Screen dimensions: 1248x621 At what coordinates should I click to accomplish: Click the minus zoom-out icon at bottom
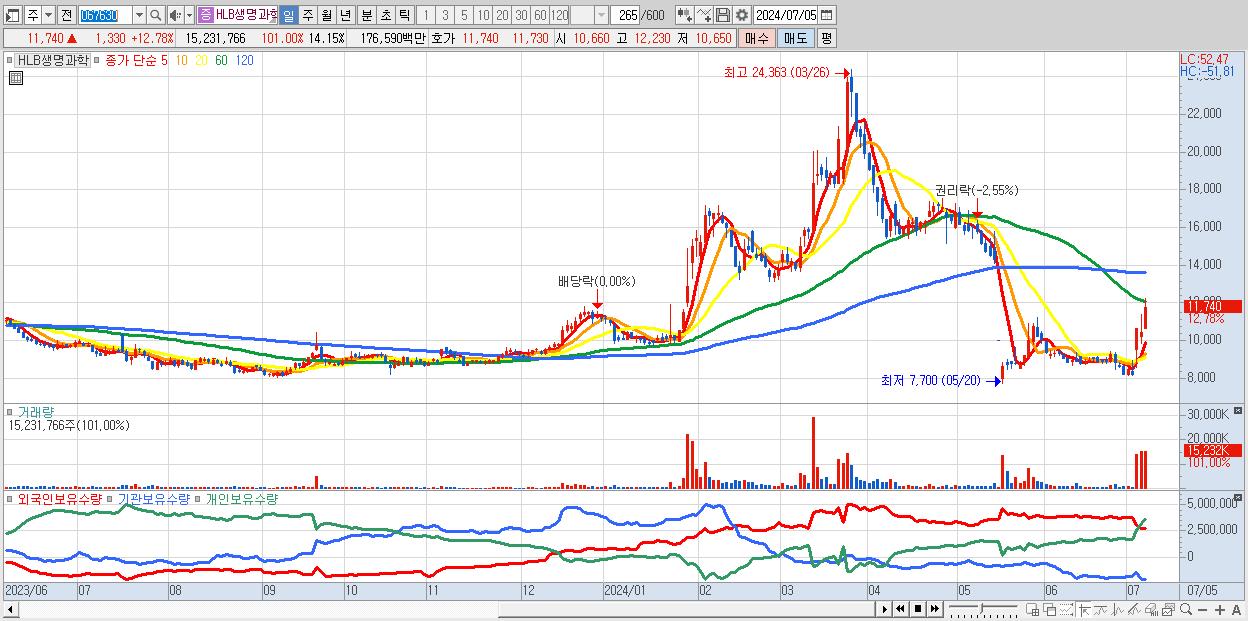tap(1202, 610)
